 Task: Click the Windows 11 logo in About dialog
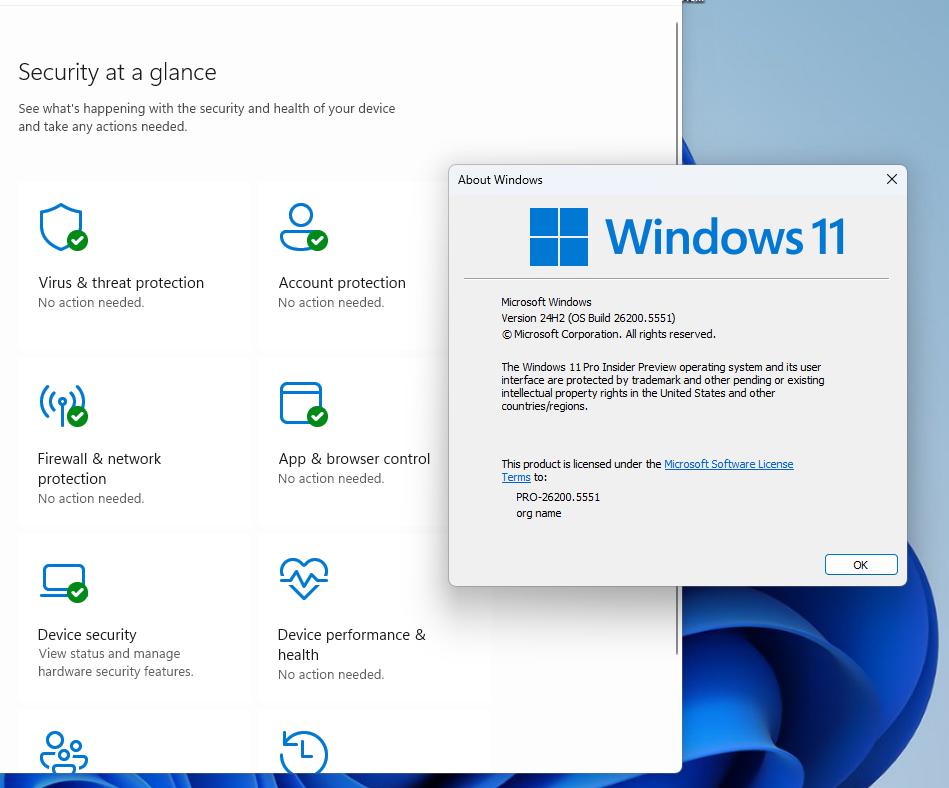pos(687,237)
